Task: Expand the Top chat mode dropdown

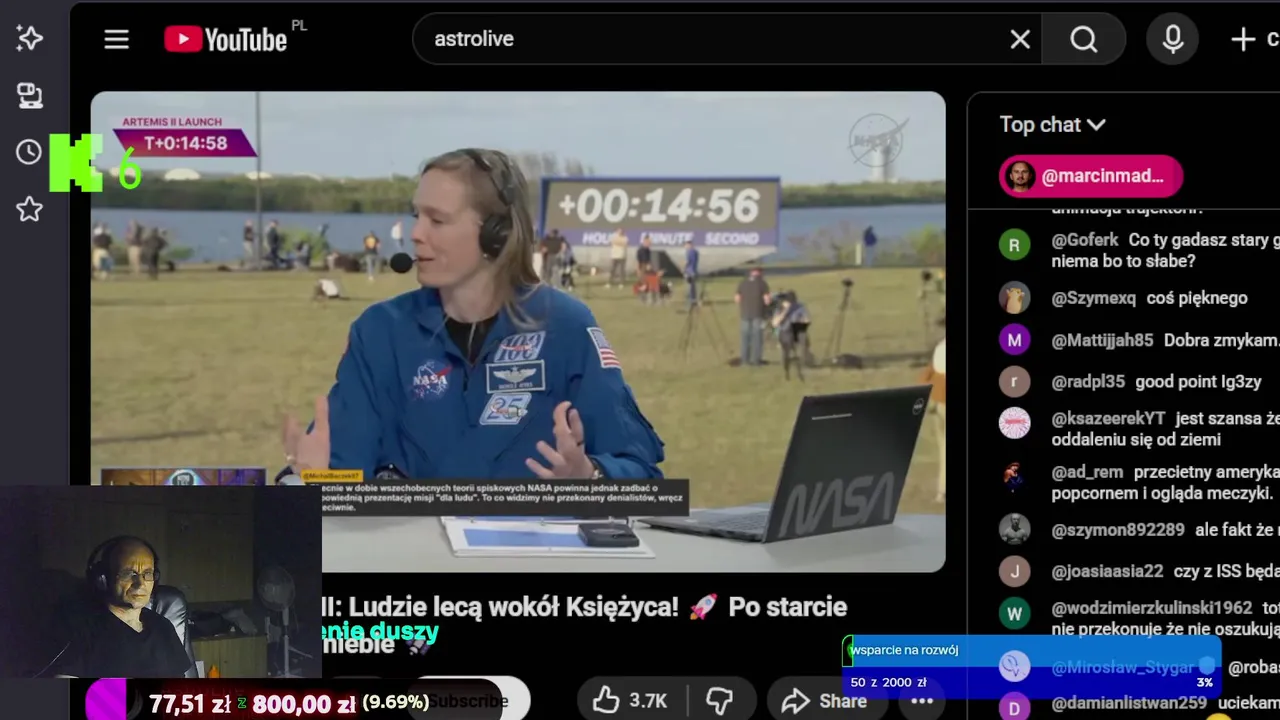Action: 1052,125
